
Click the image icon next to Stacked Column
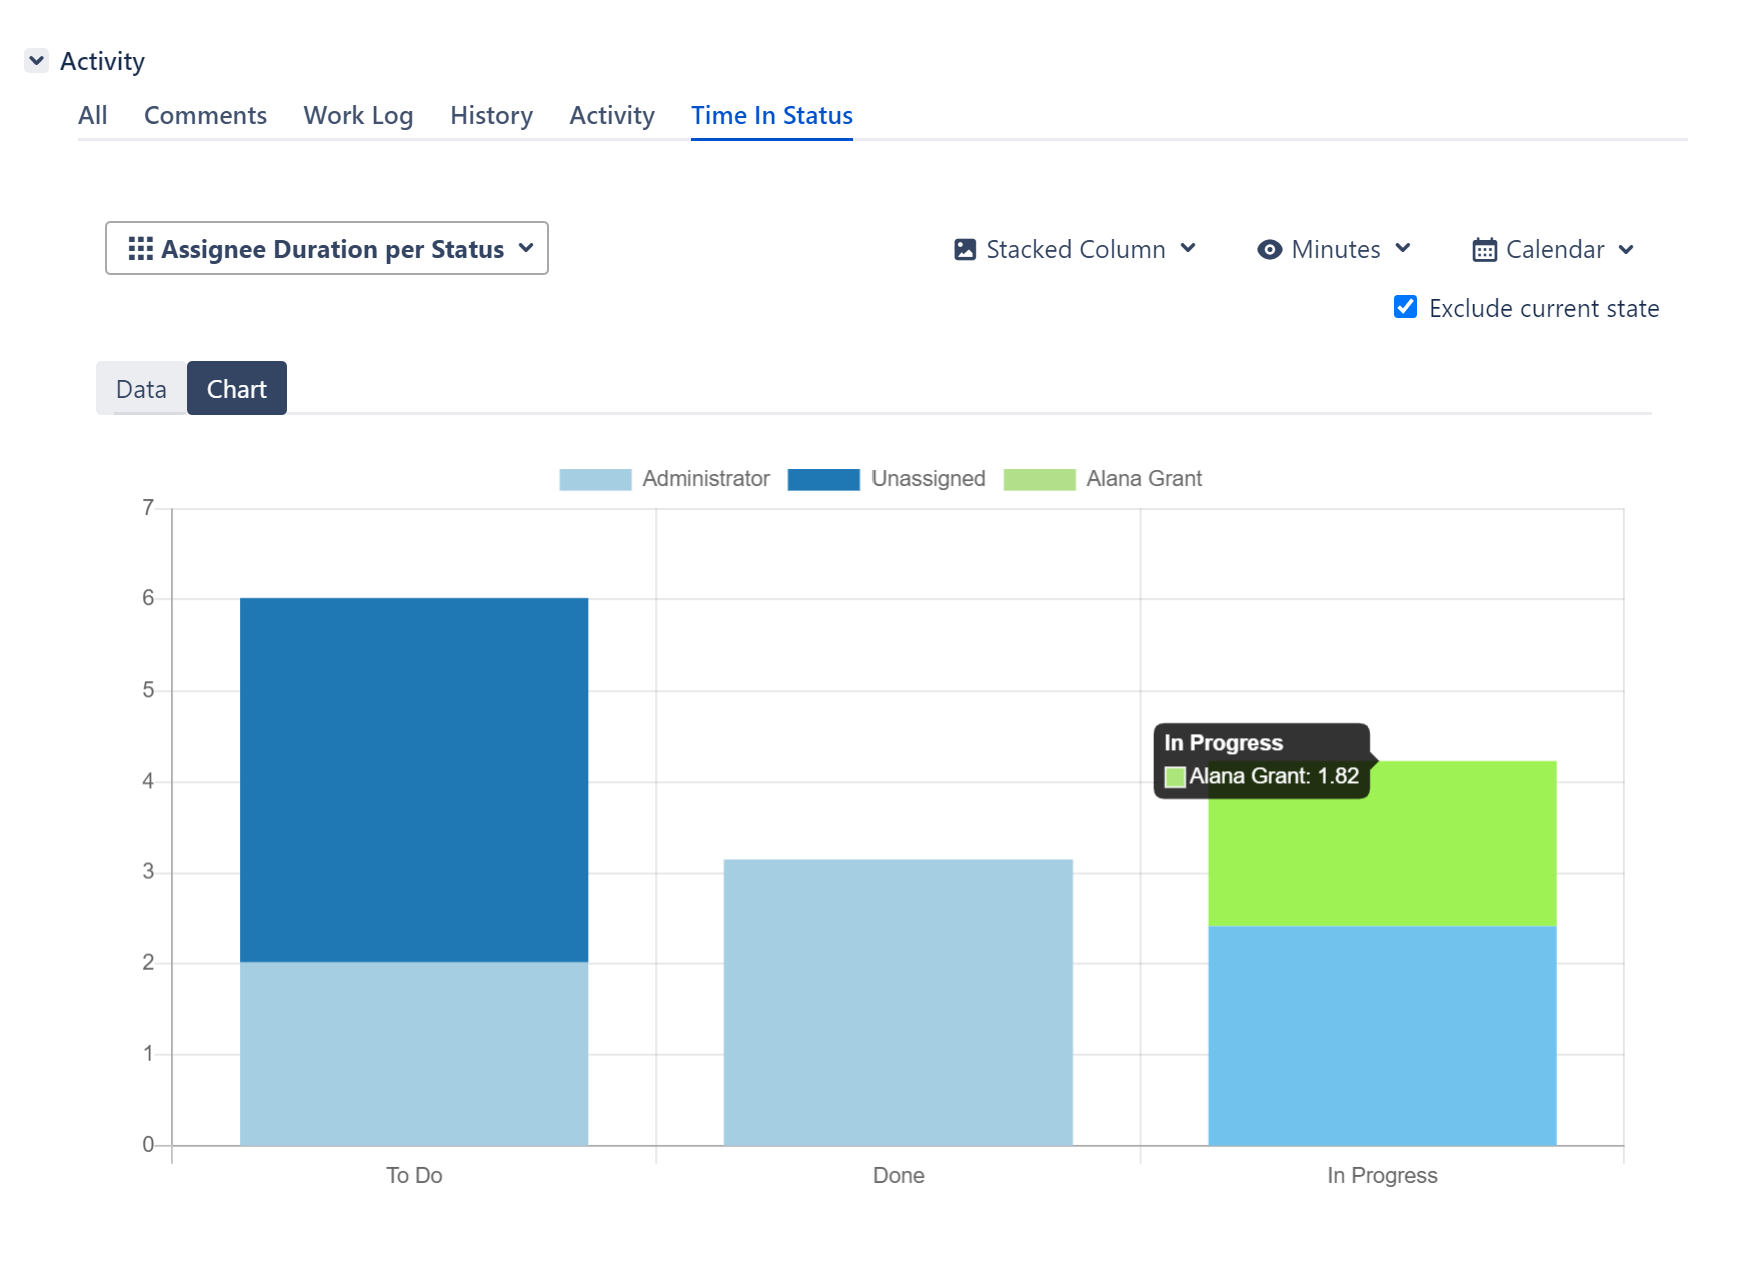tap(964, 249)
